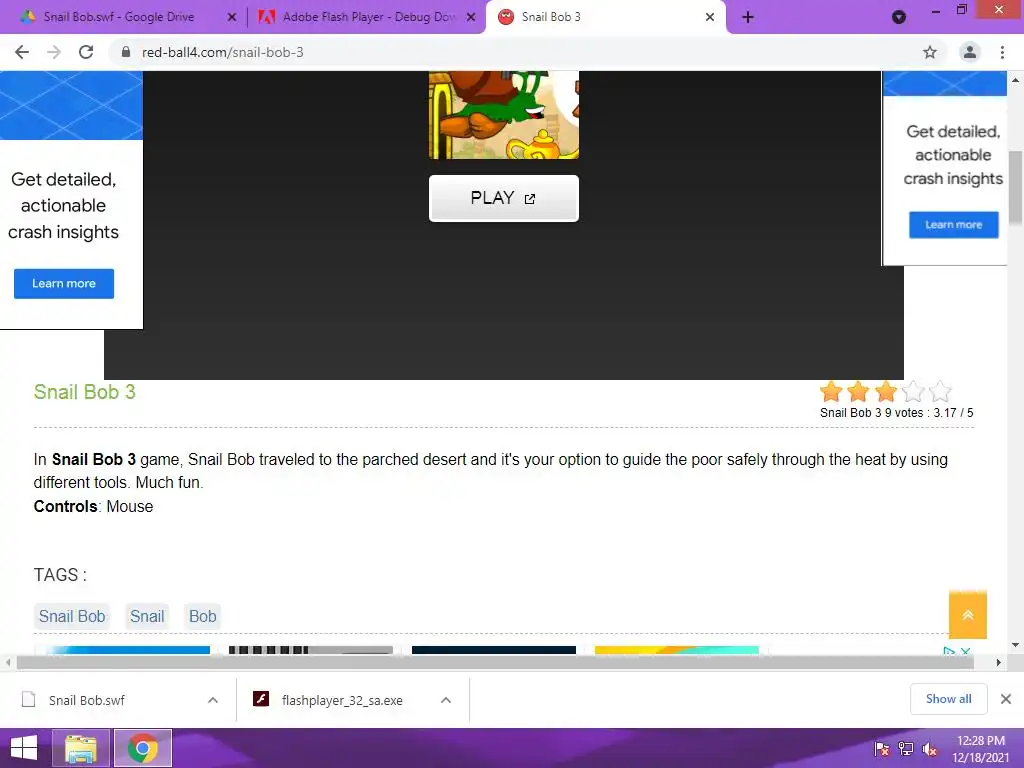This screenshot has width=1024, height=768.
Task: Rate the game three stars
Action: click(x=886, y=392)
